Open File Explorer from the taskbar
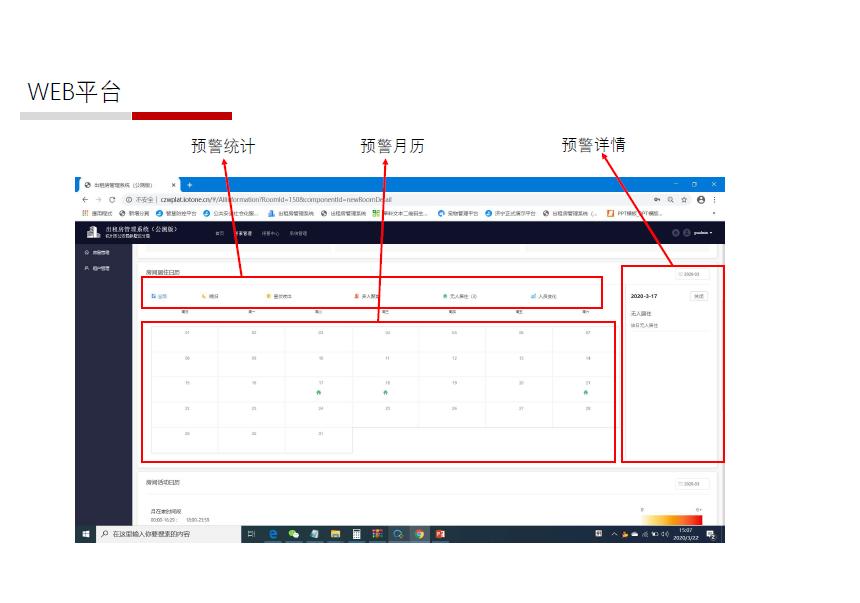 tap(335, 534)
